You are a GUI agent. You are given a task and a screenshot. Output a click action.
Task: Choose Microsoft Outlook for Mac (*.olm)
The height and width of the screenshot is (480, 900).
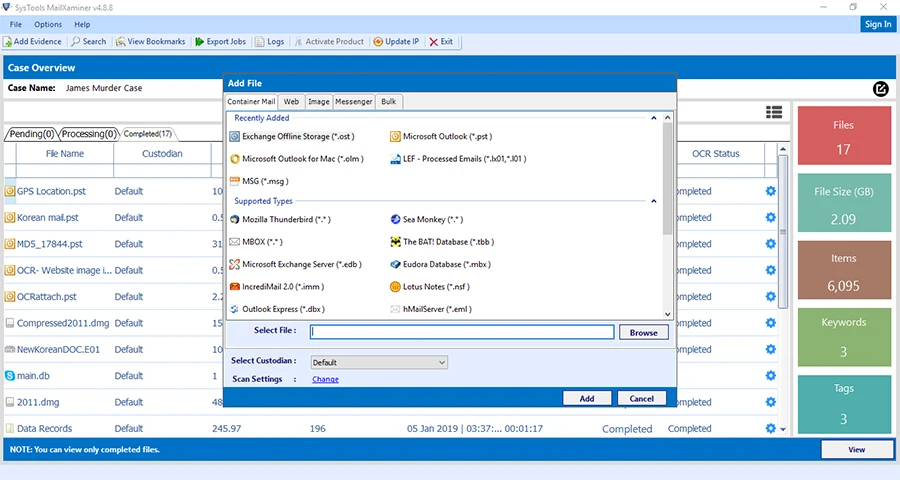(x=297, y=159)
